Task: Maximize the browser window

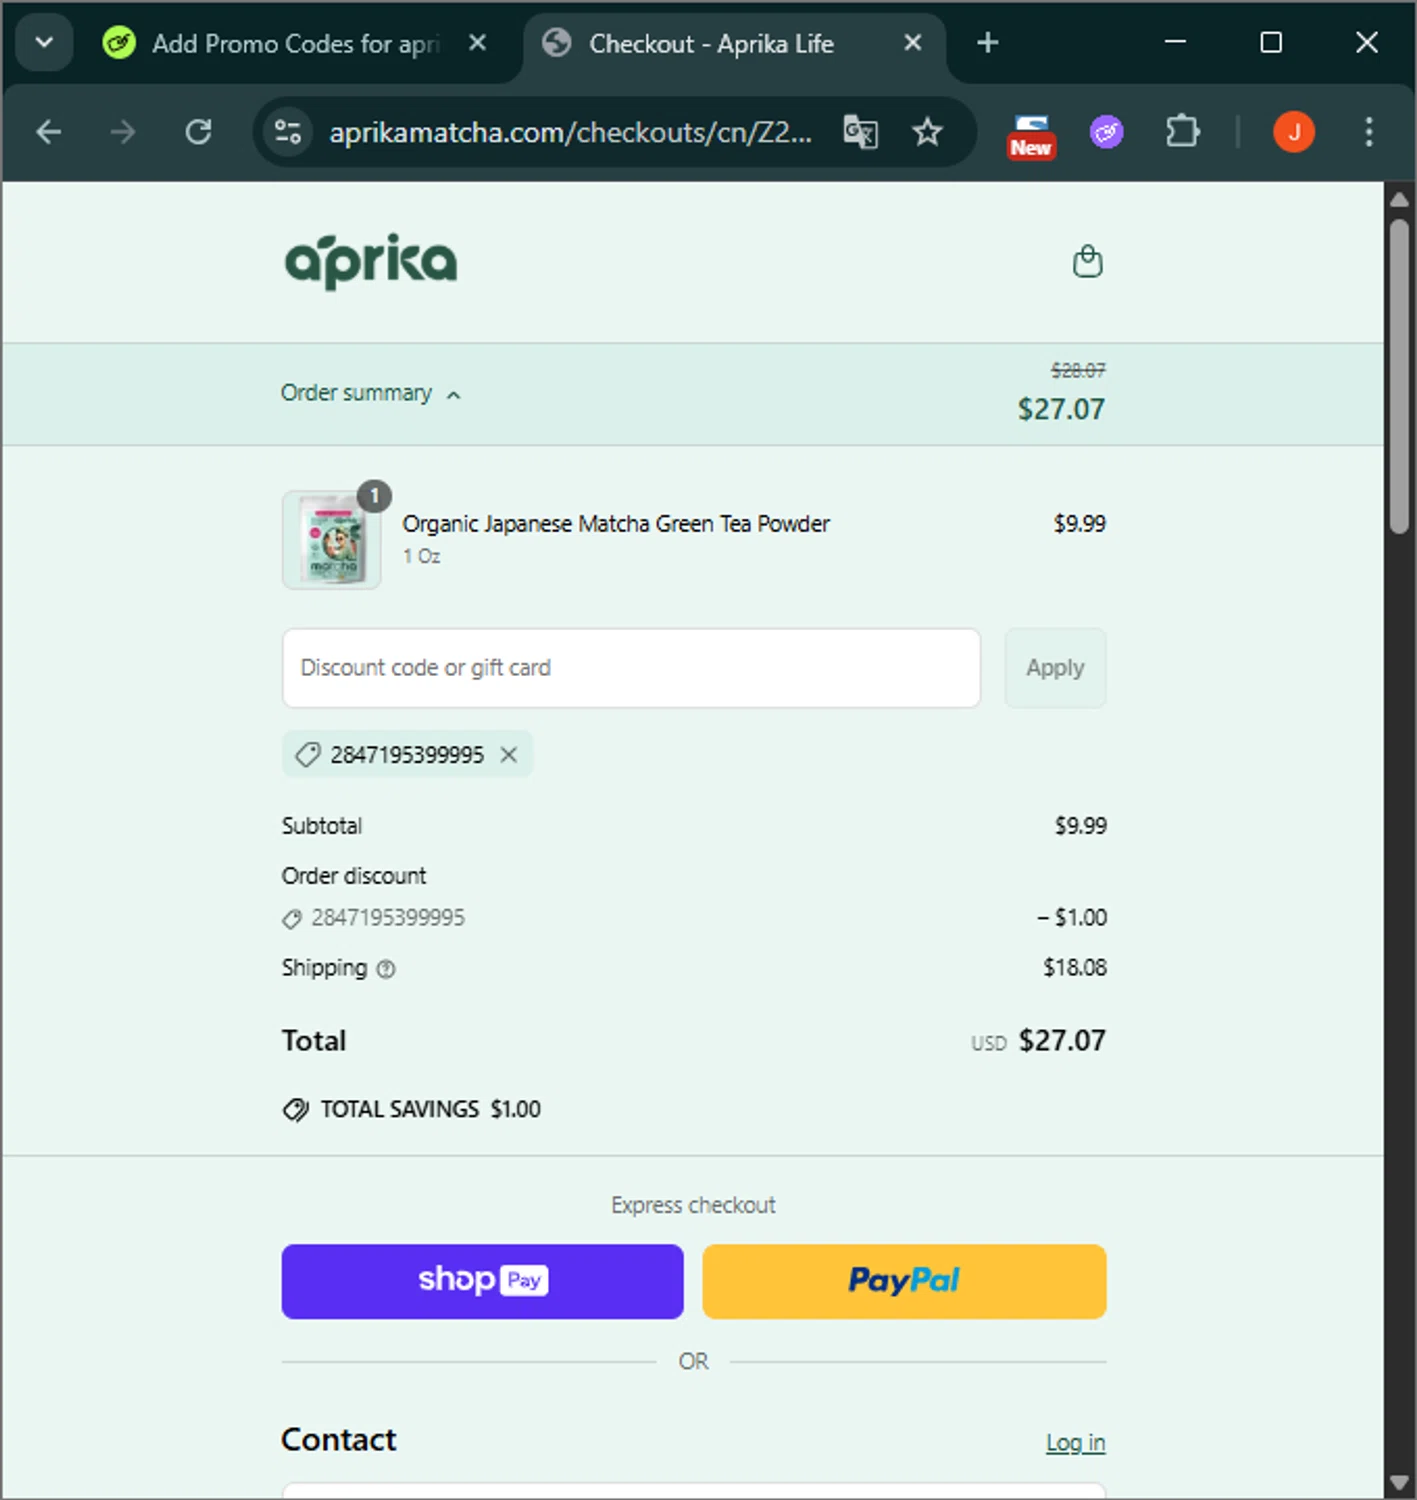Action: [x=1270, y=42]
